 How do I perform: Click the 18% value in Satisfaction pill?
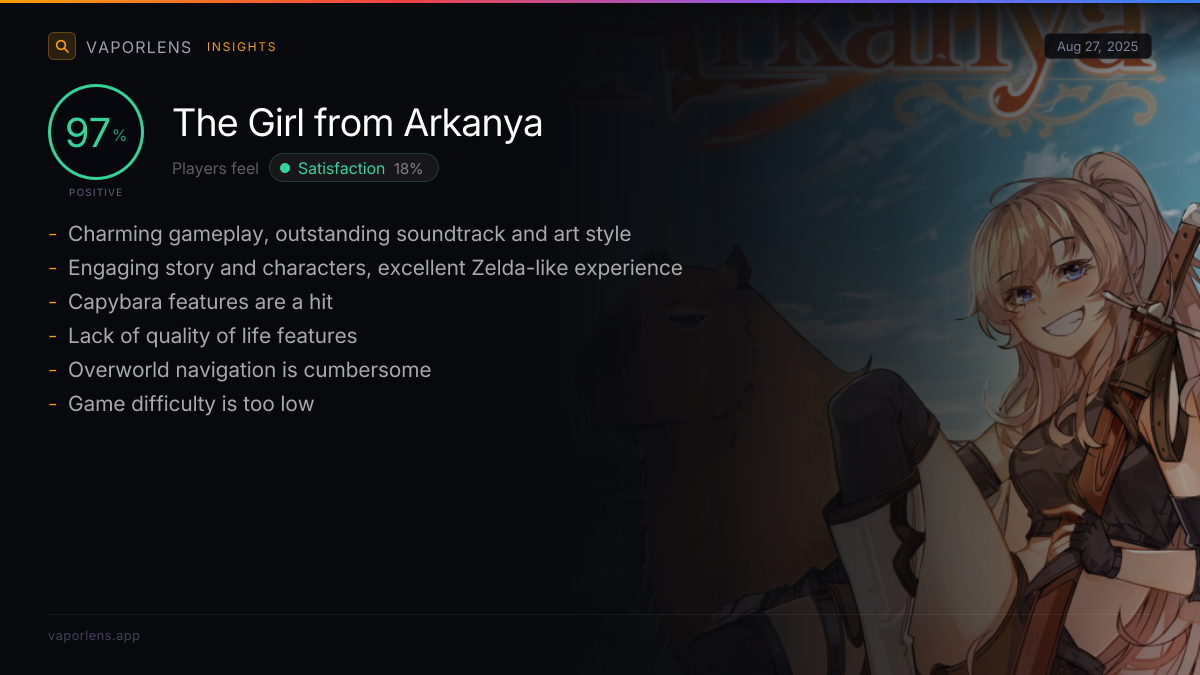[x=408, y=169]
